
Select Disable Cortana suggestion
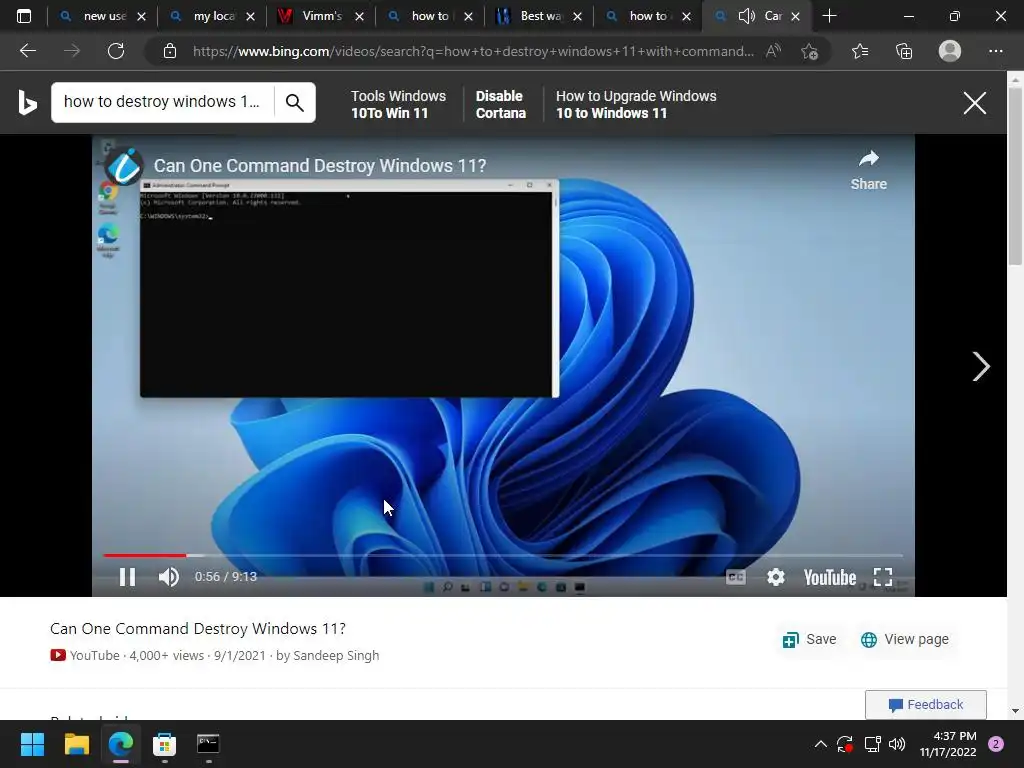[501, 104]
